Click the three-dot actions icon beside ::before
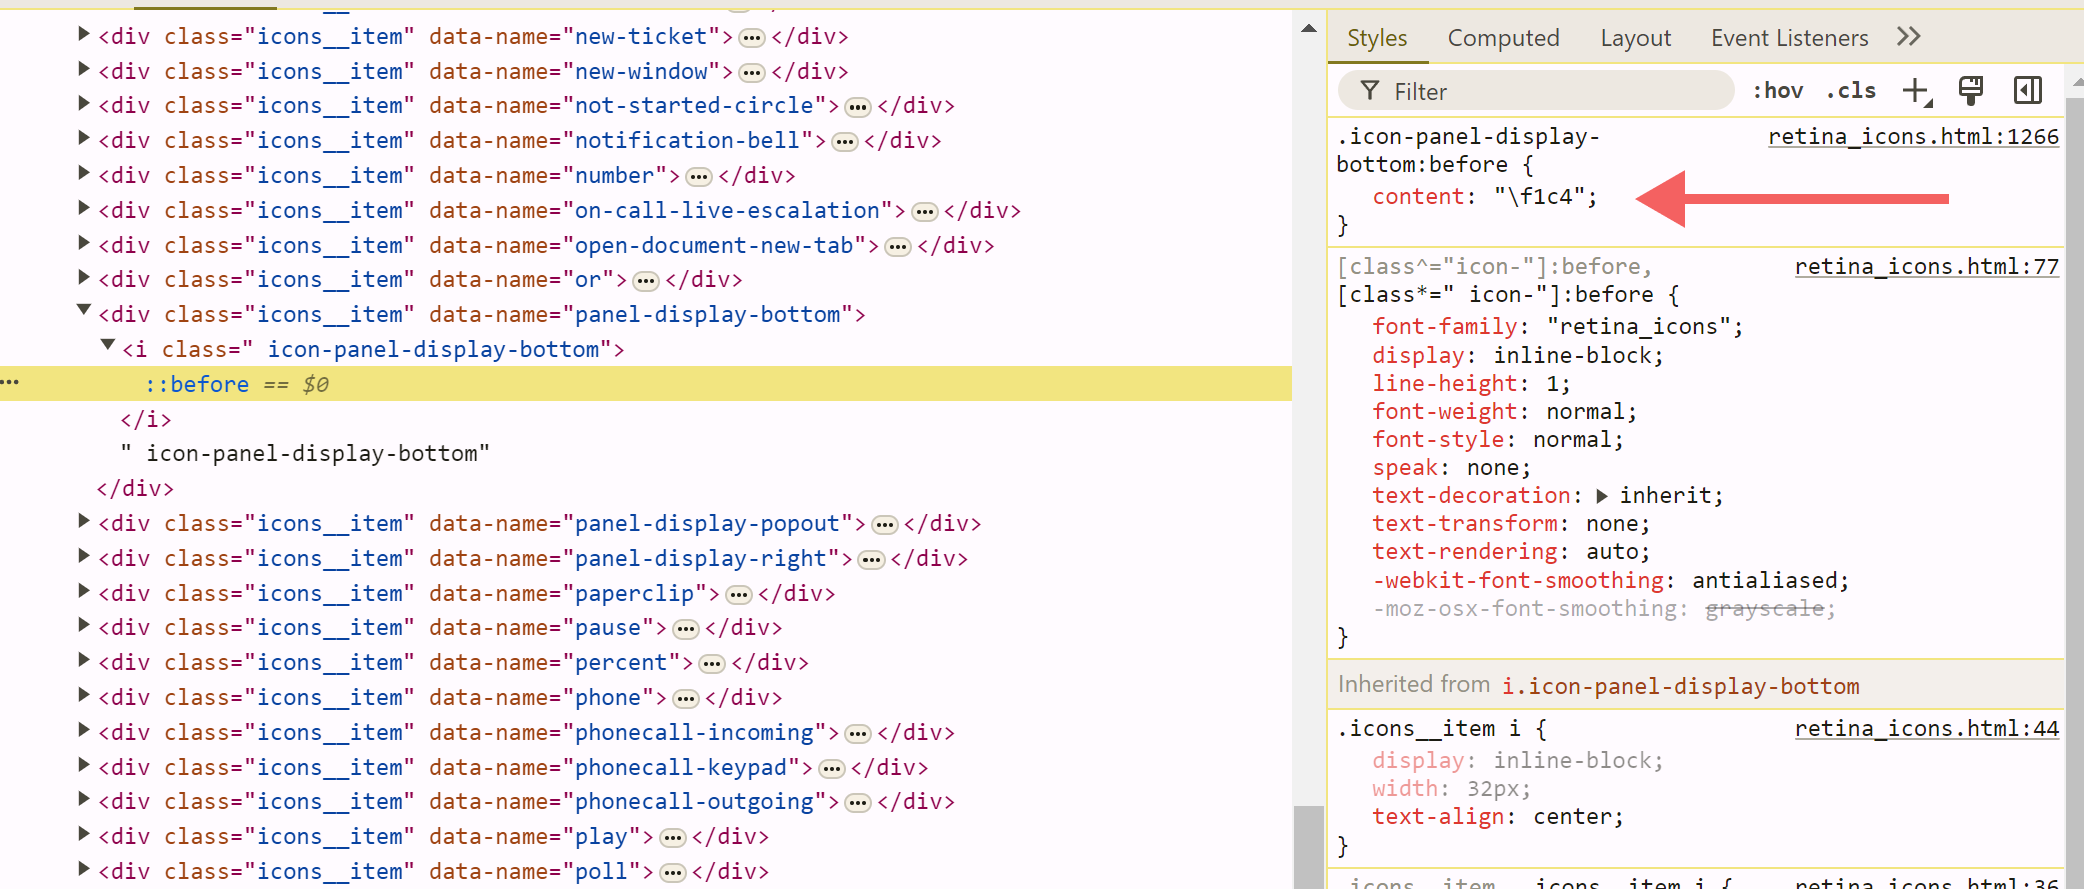Screen dimensions: 2084x889 [x=11, y=383]
